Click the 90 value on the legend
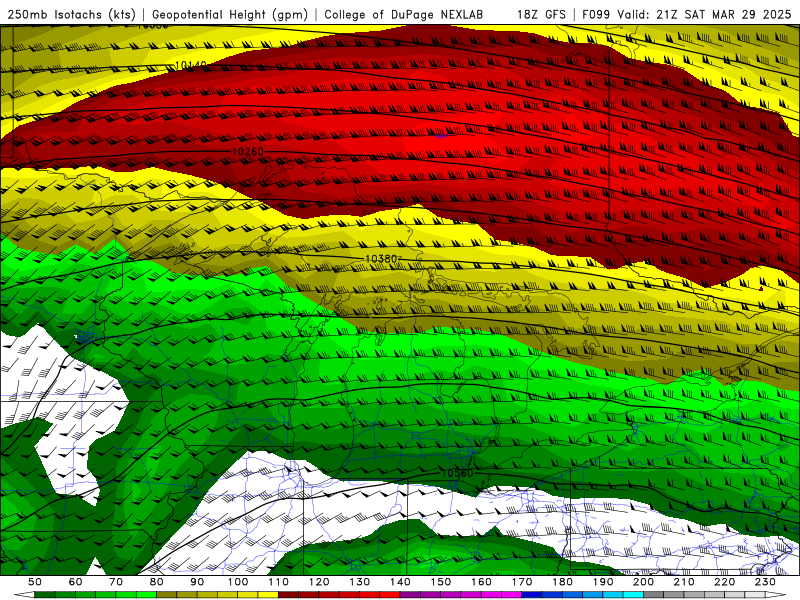Image resolution: width=800 pixels, height=600 pixels. [197, 582]
